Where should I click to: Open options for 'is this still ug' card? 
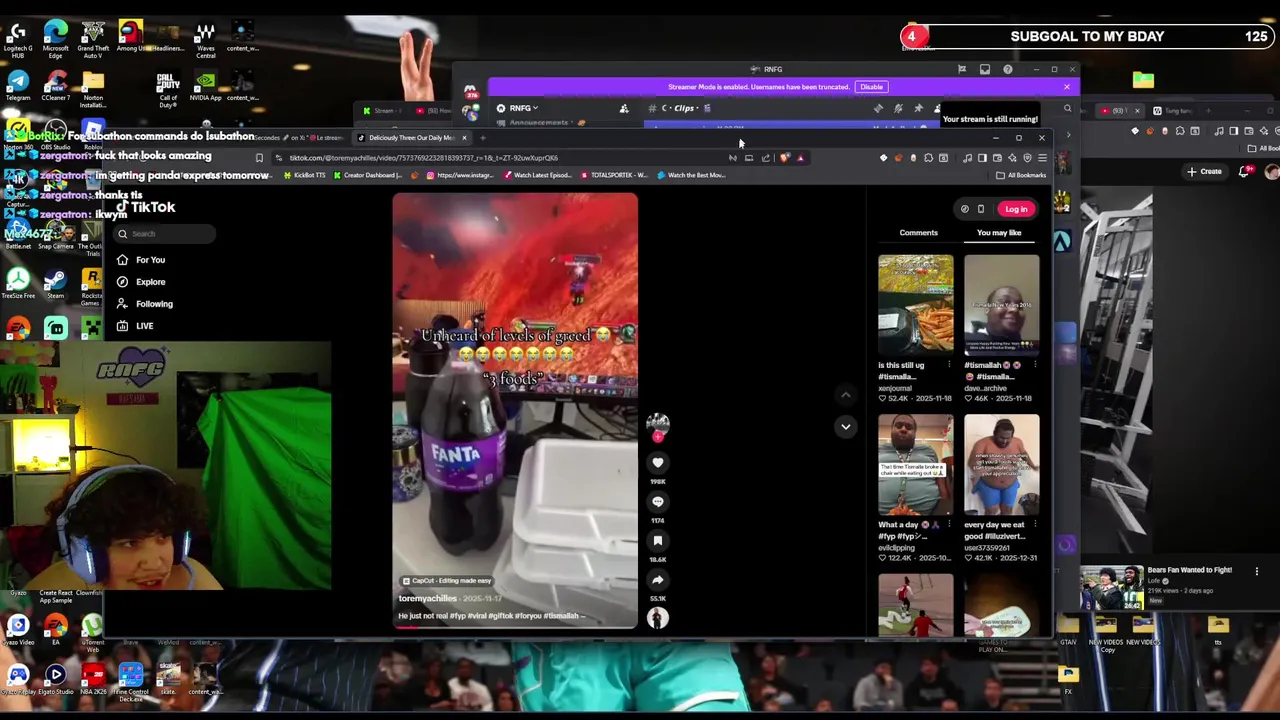(x=949, y=365)
